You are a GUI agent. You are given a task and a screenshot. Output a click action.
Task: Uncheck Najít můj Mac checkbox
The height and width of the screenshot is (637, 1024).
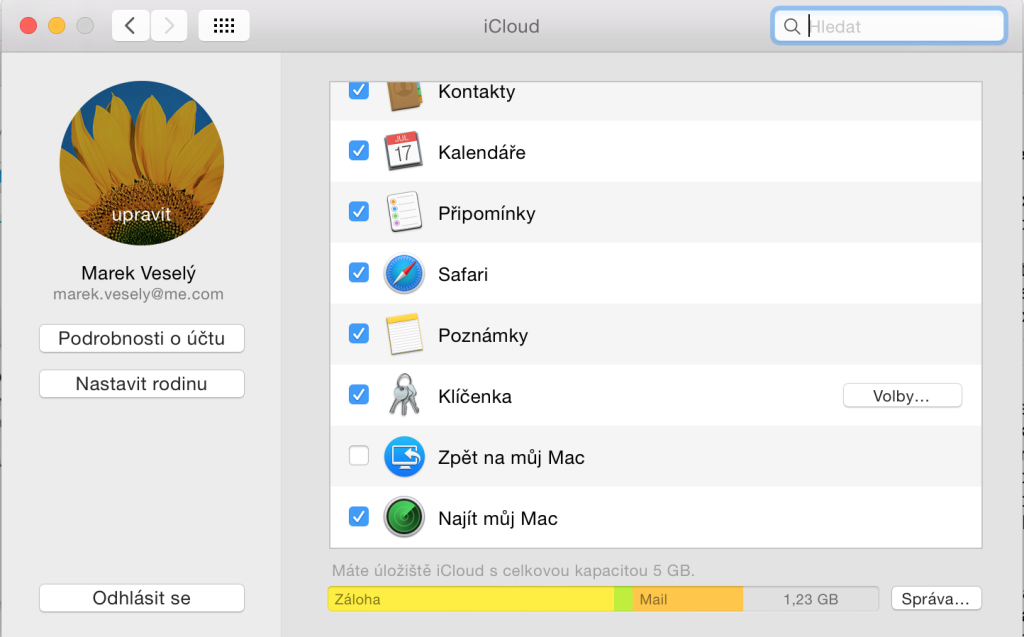click(359, 517)
